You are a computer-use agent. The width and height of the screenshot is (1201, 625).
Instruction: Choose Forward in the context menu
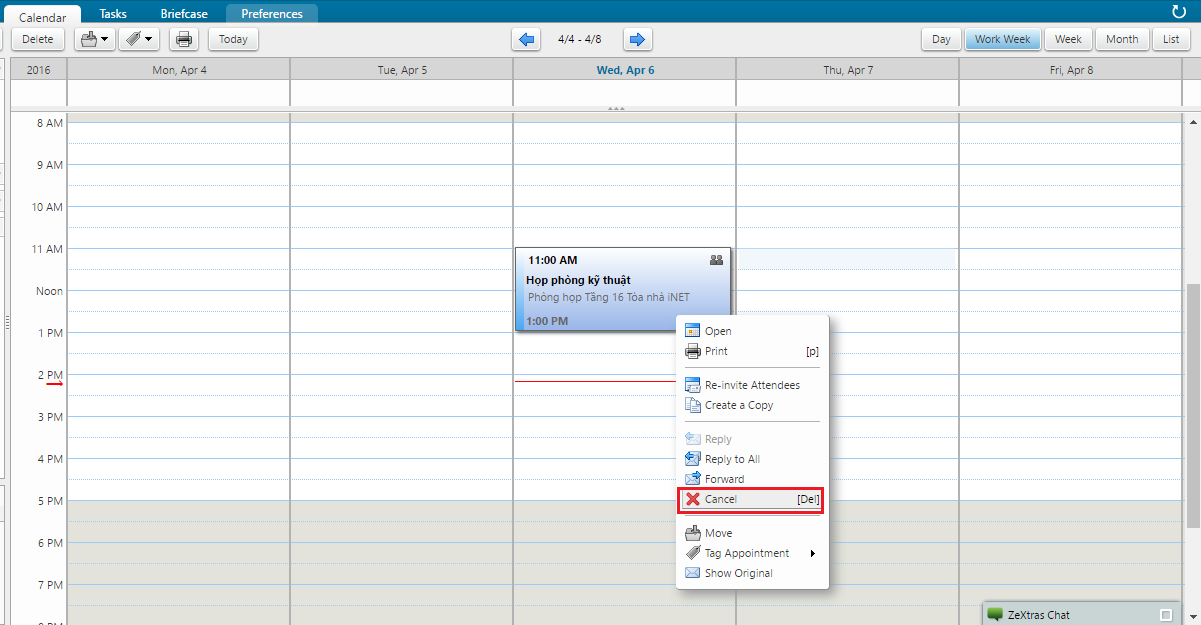(x=753, y=479)
